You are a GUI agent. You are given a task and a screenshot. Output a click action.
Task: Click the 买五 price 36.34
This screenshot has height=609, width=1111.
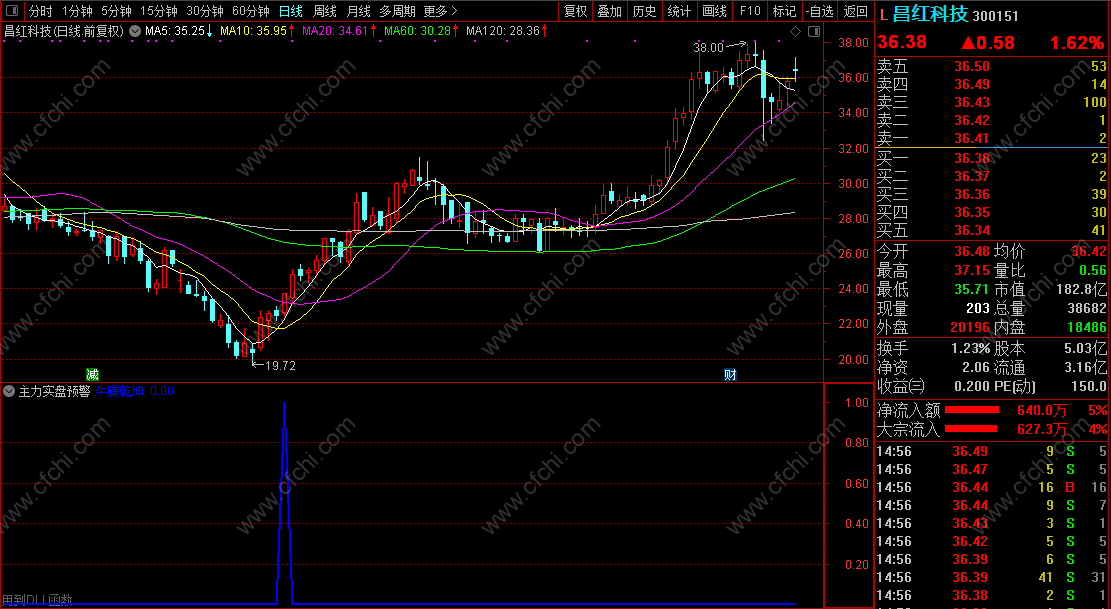[971, 229]
